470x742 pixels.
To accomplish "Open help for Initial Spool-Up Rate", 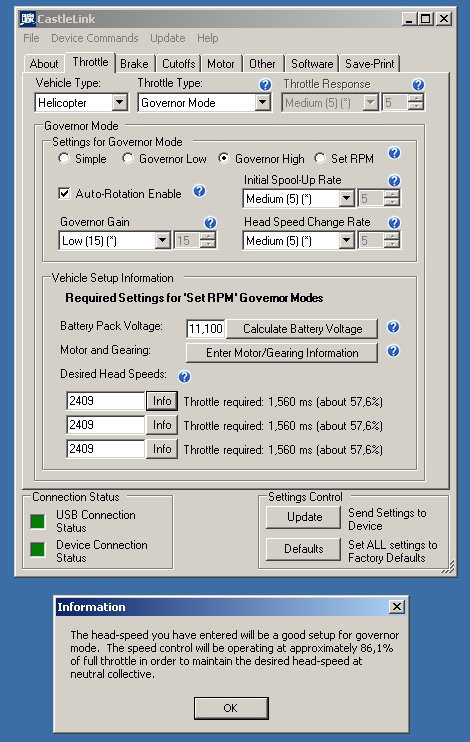I will tap(394, 180).
